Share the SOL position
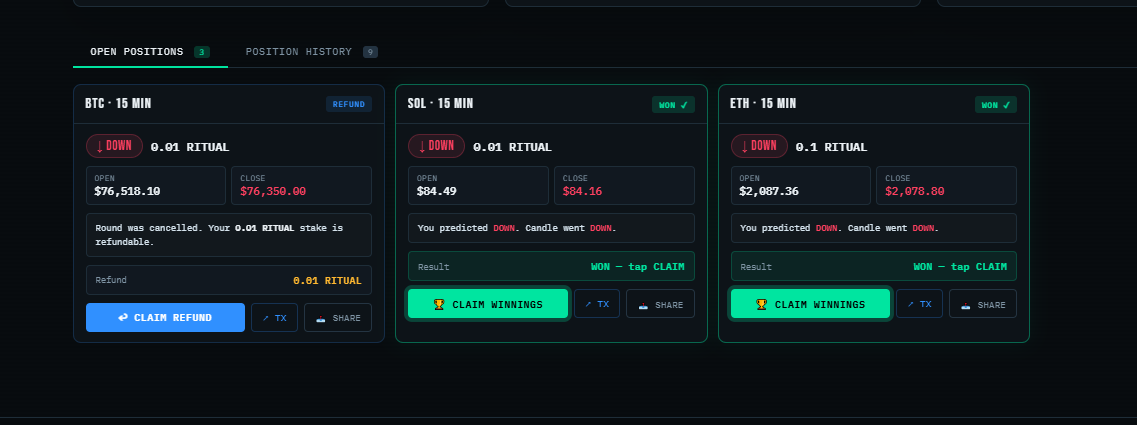This screenshot has height=425, width=1137. click(661, 304)
